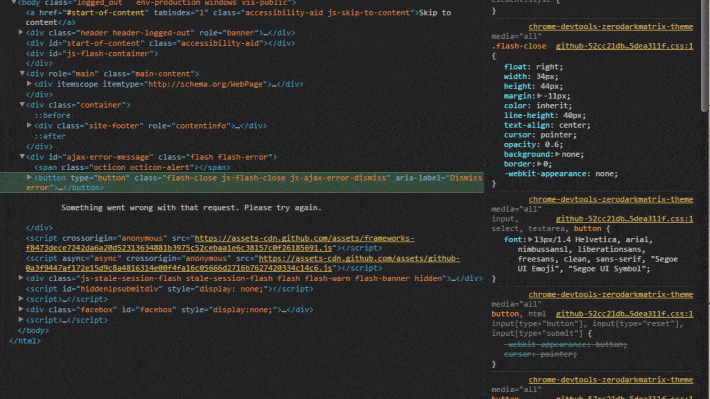Open zerodarkmatrix-theme link above the button, html rule
This screenshot has height=399, width=710.
pos(611,294)
